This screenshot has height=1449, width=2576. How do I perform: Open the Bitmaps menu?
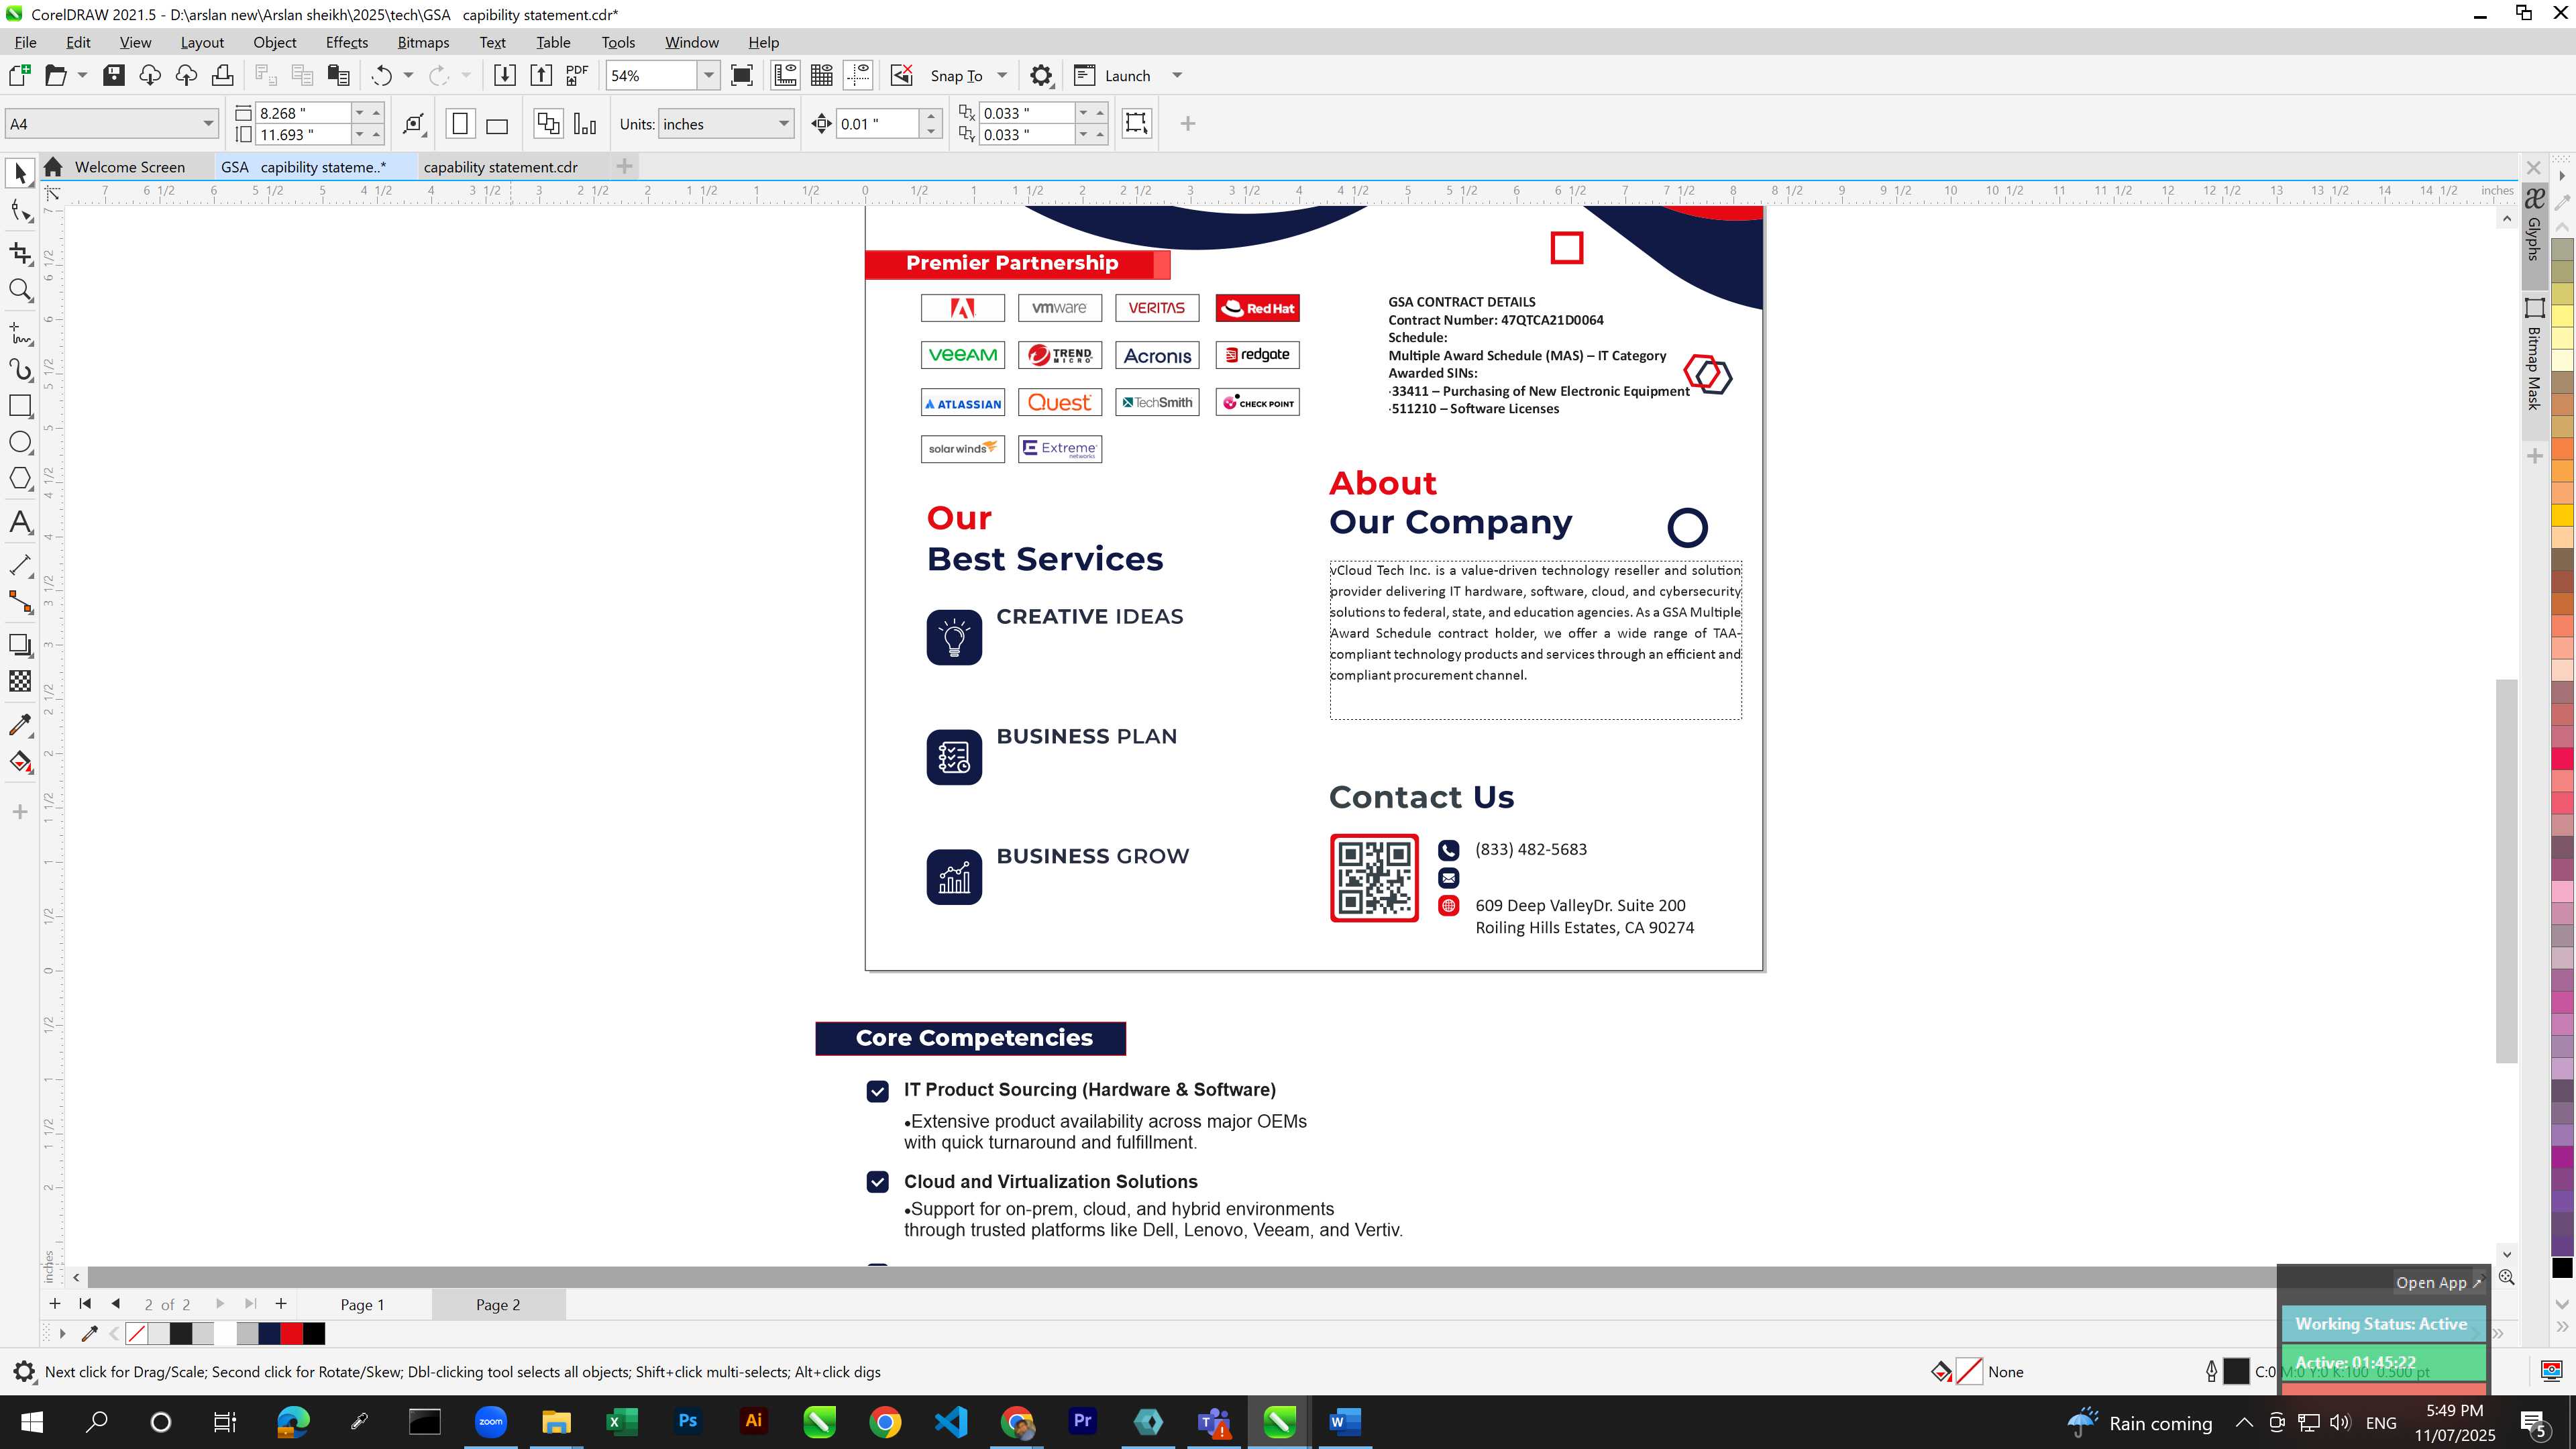pos(423,42)
